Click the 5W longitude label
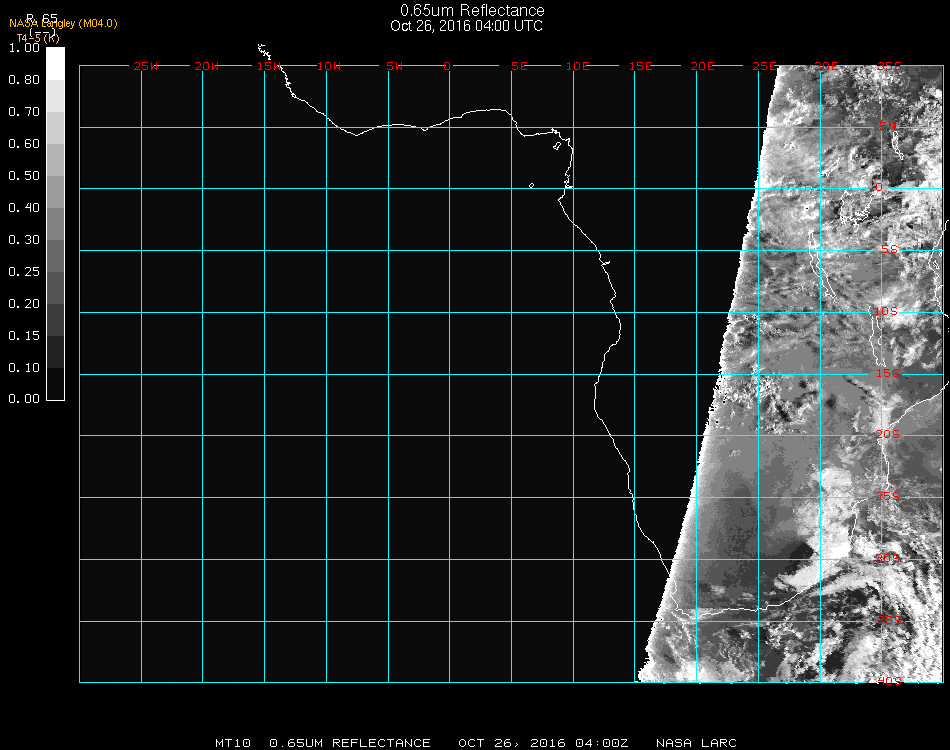Viewport: 950px width, 750px height. pyautogui.click(x=394, y=66)
